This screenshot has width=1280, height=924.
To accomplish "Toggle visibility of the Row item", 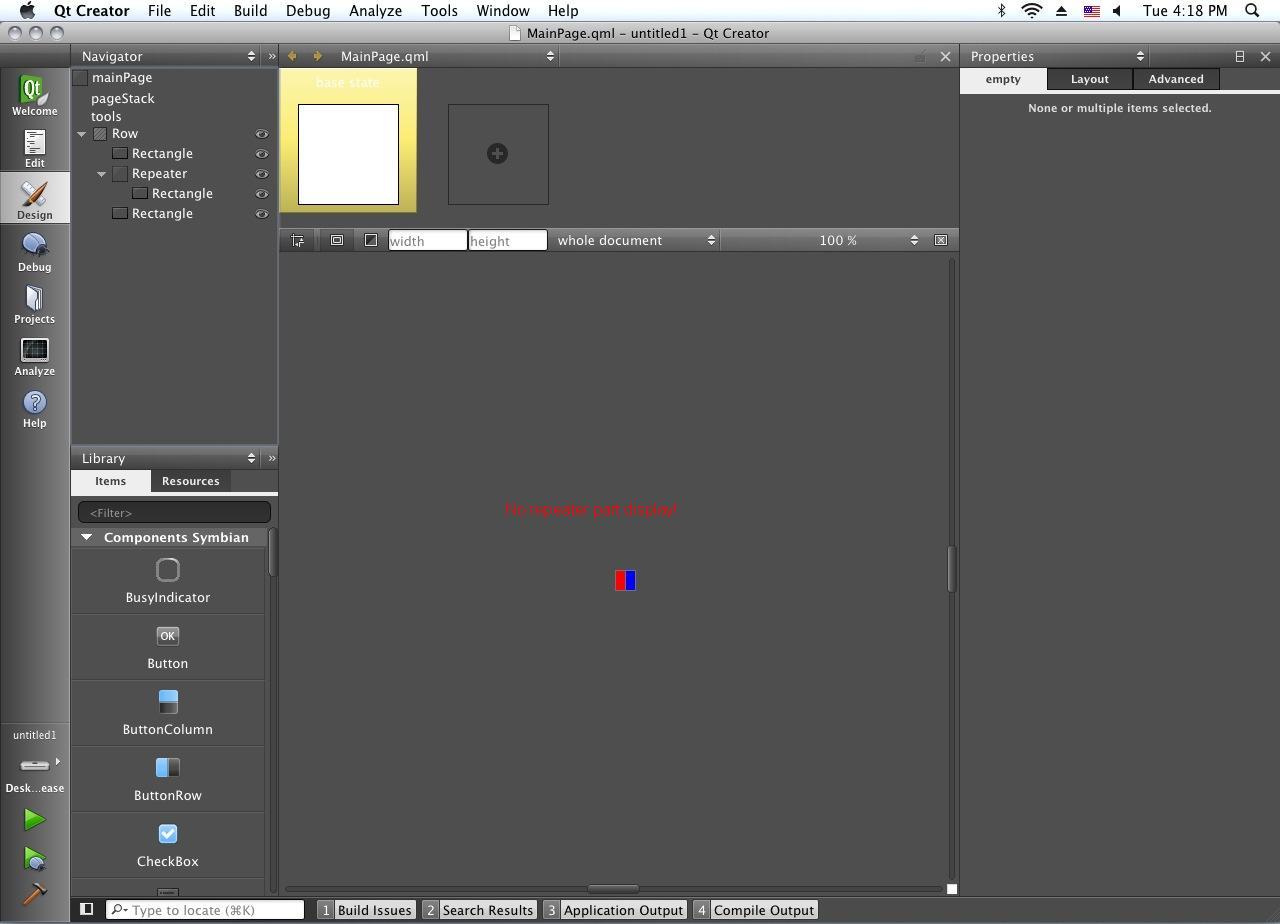I will [261, 134].
